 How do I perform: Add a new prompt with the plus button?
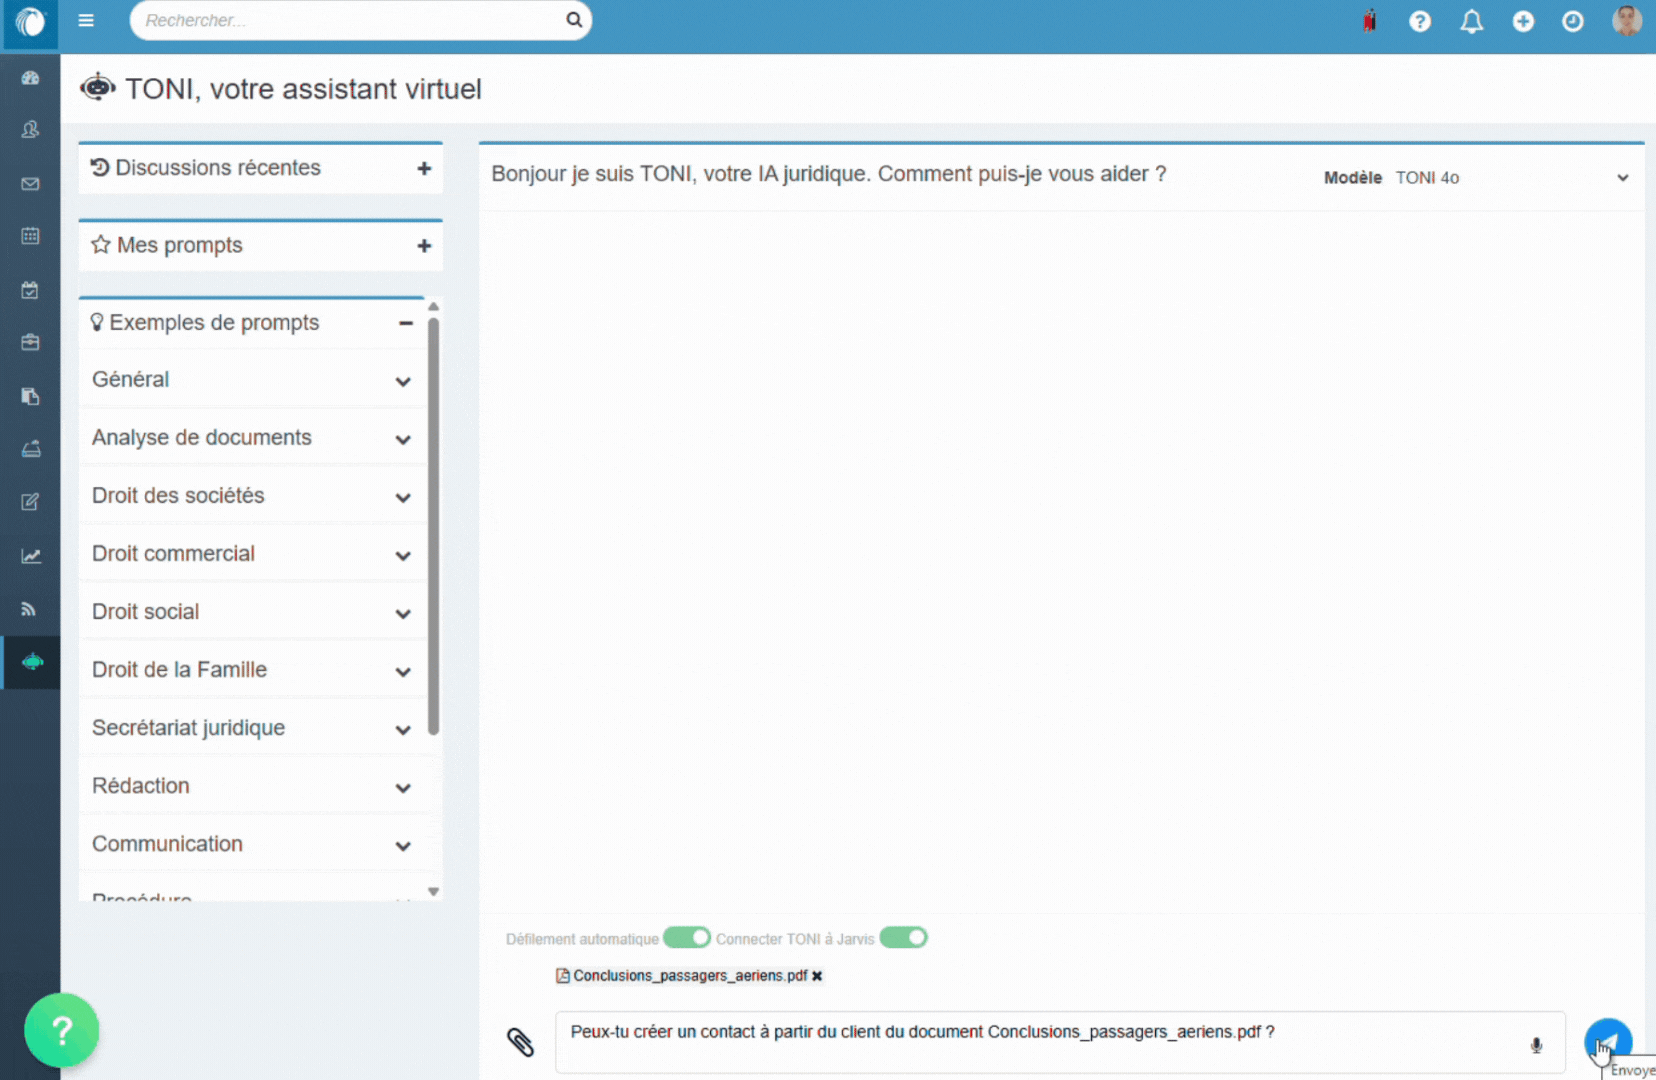424,245
